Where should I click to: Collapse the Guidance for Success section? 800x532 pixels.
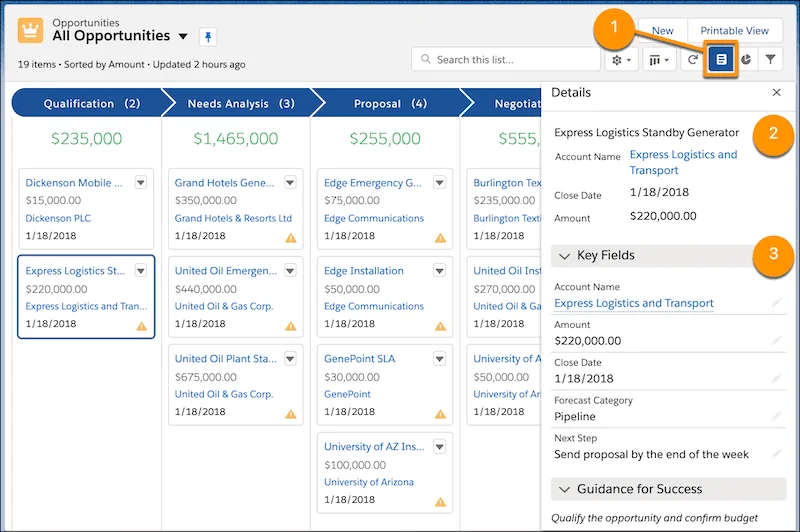(564, 490)
